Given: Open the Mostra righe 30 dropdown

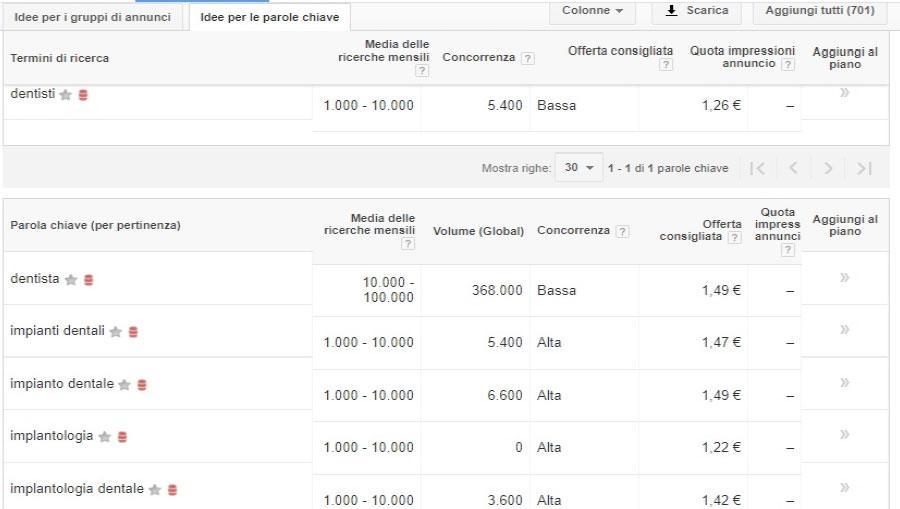Looking at the screenshot, I should (x=579, y=168).
